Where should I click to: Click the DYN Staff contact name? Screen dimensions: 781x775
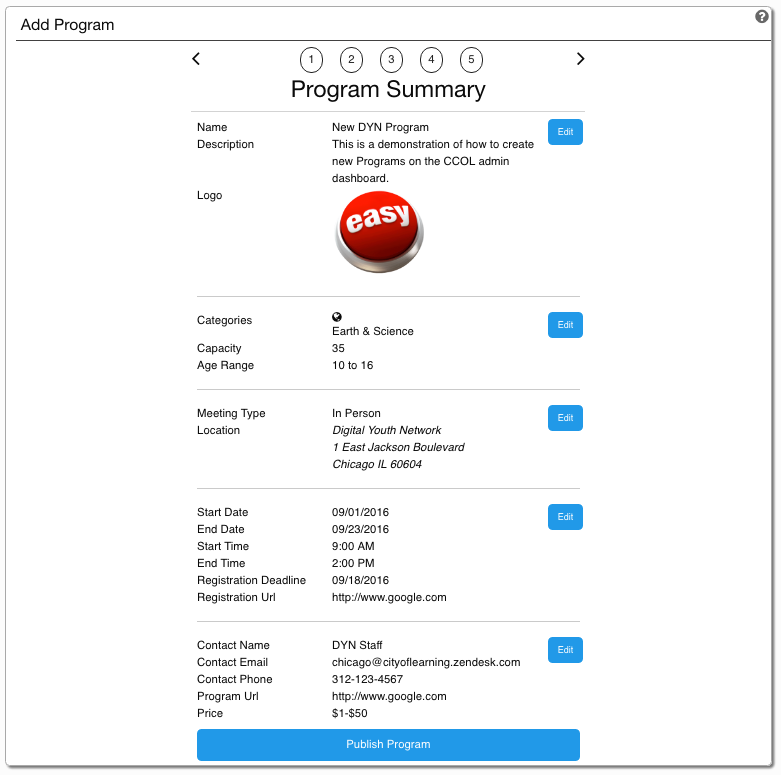tap(357, 645)
